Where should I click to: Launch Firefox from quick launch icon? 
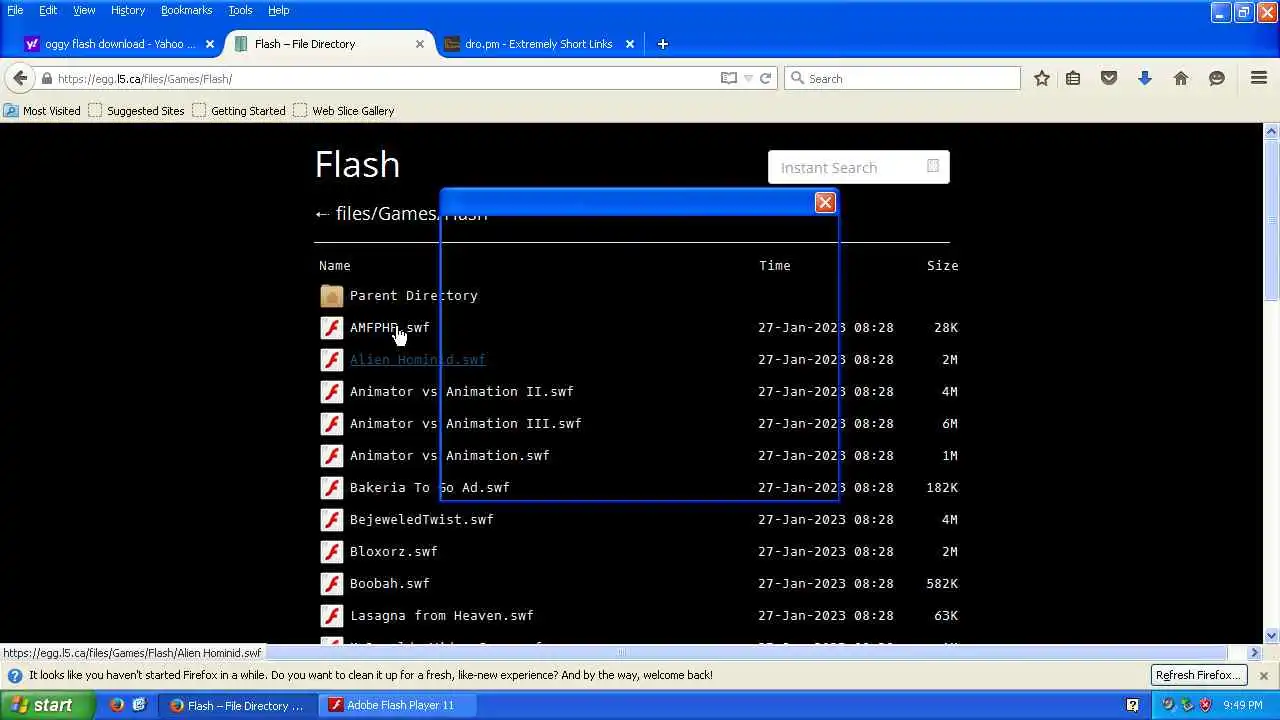[117, 705]
